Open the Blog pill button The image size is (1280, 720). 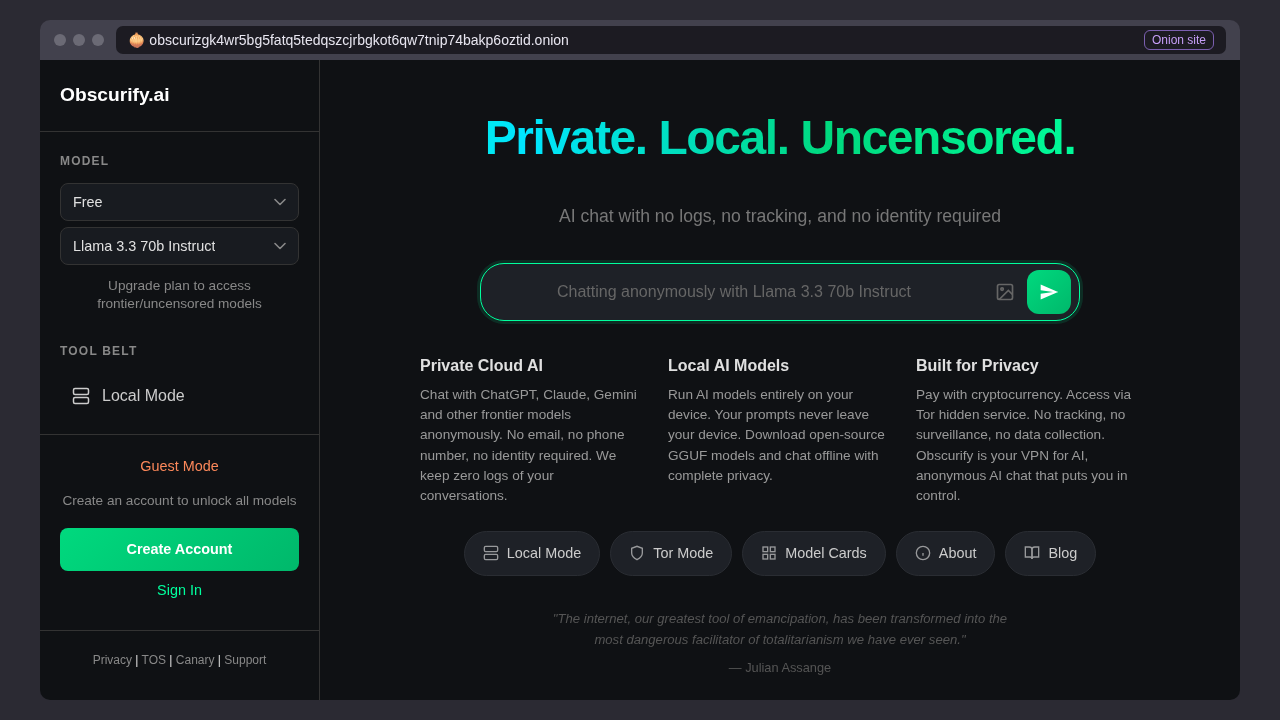[x=1050, y=553]
